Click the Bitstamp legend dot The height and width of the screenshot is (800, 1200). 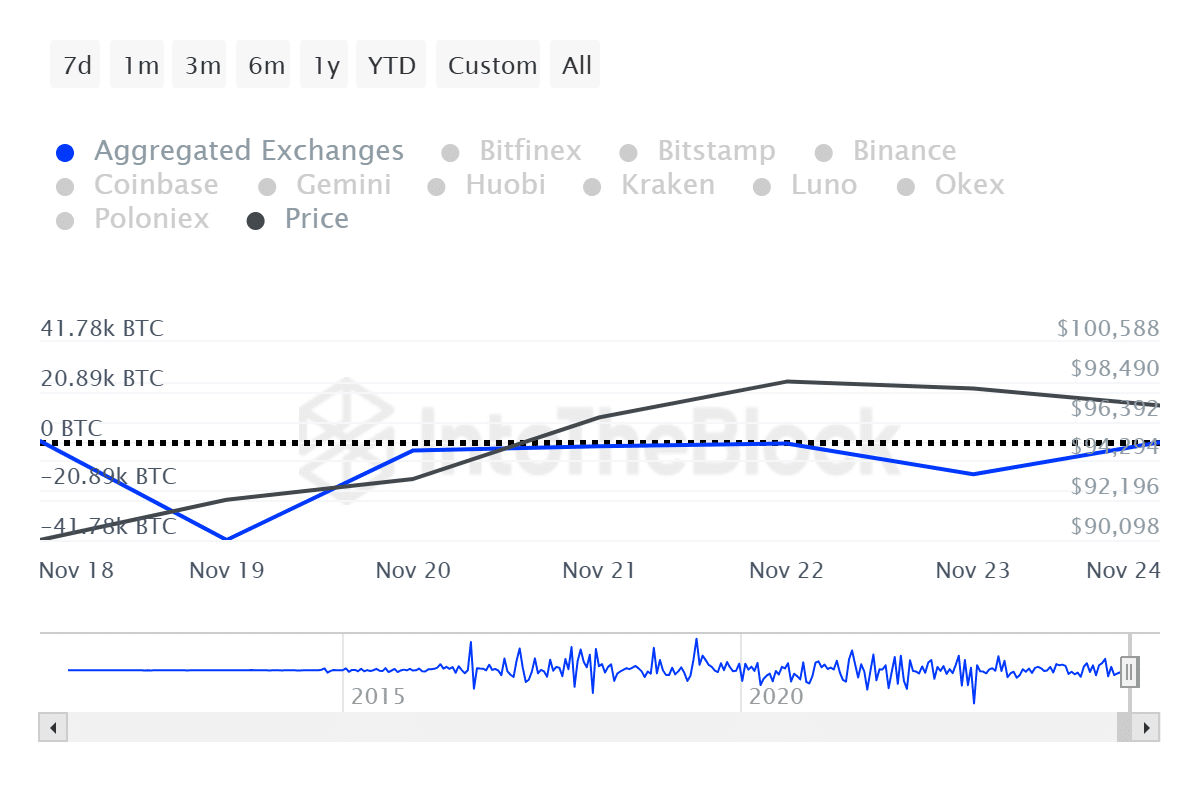pos(628,151)
